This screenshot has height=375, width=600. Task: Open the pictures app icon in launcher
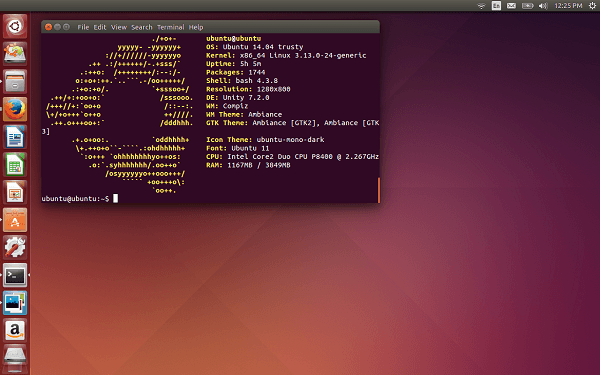coord(15,303)
